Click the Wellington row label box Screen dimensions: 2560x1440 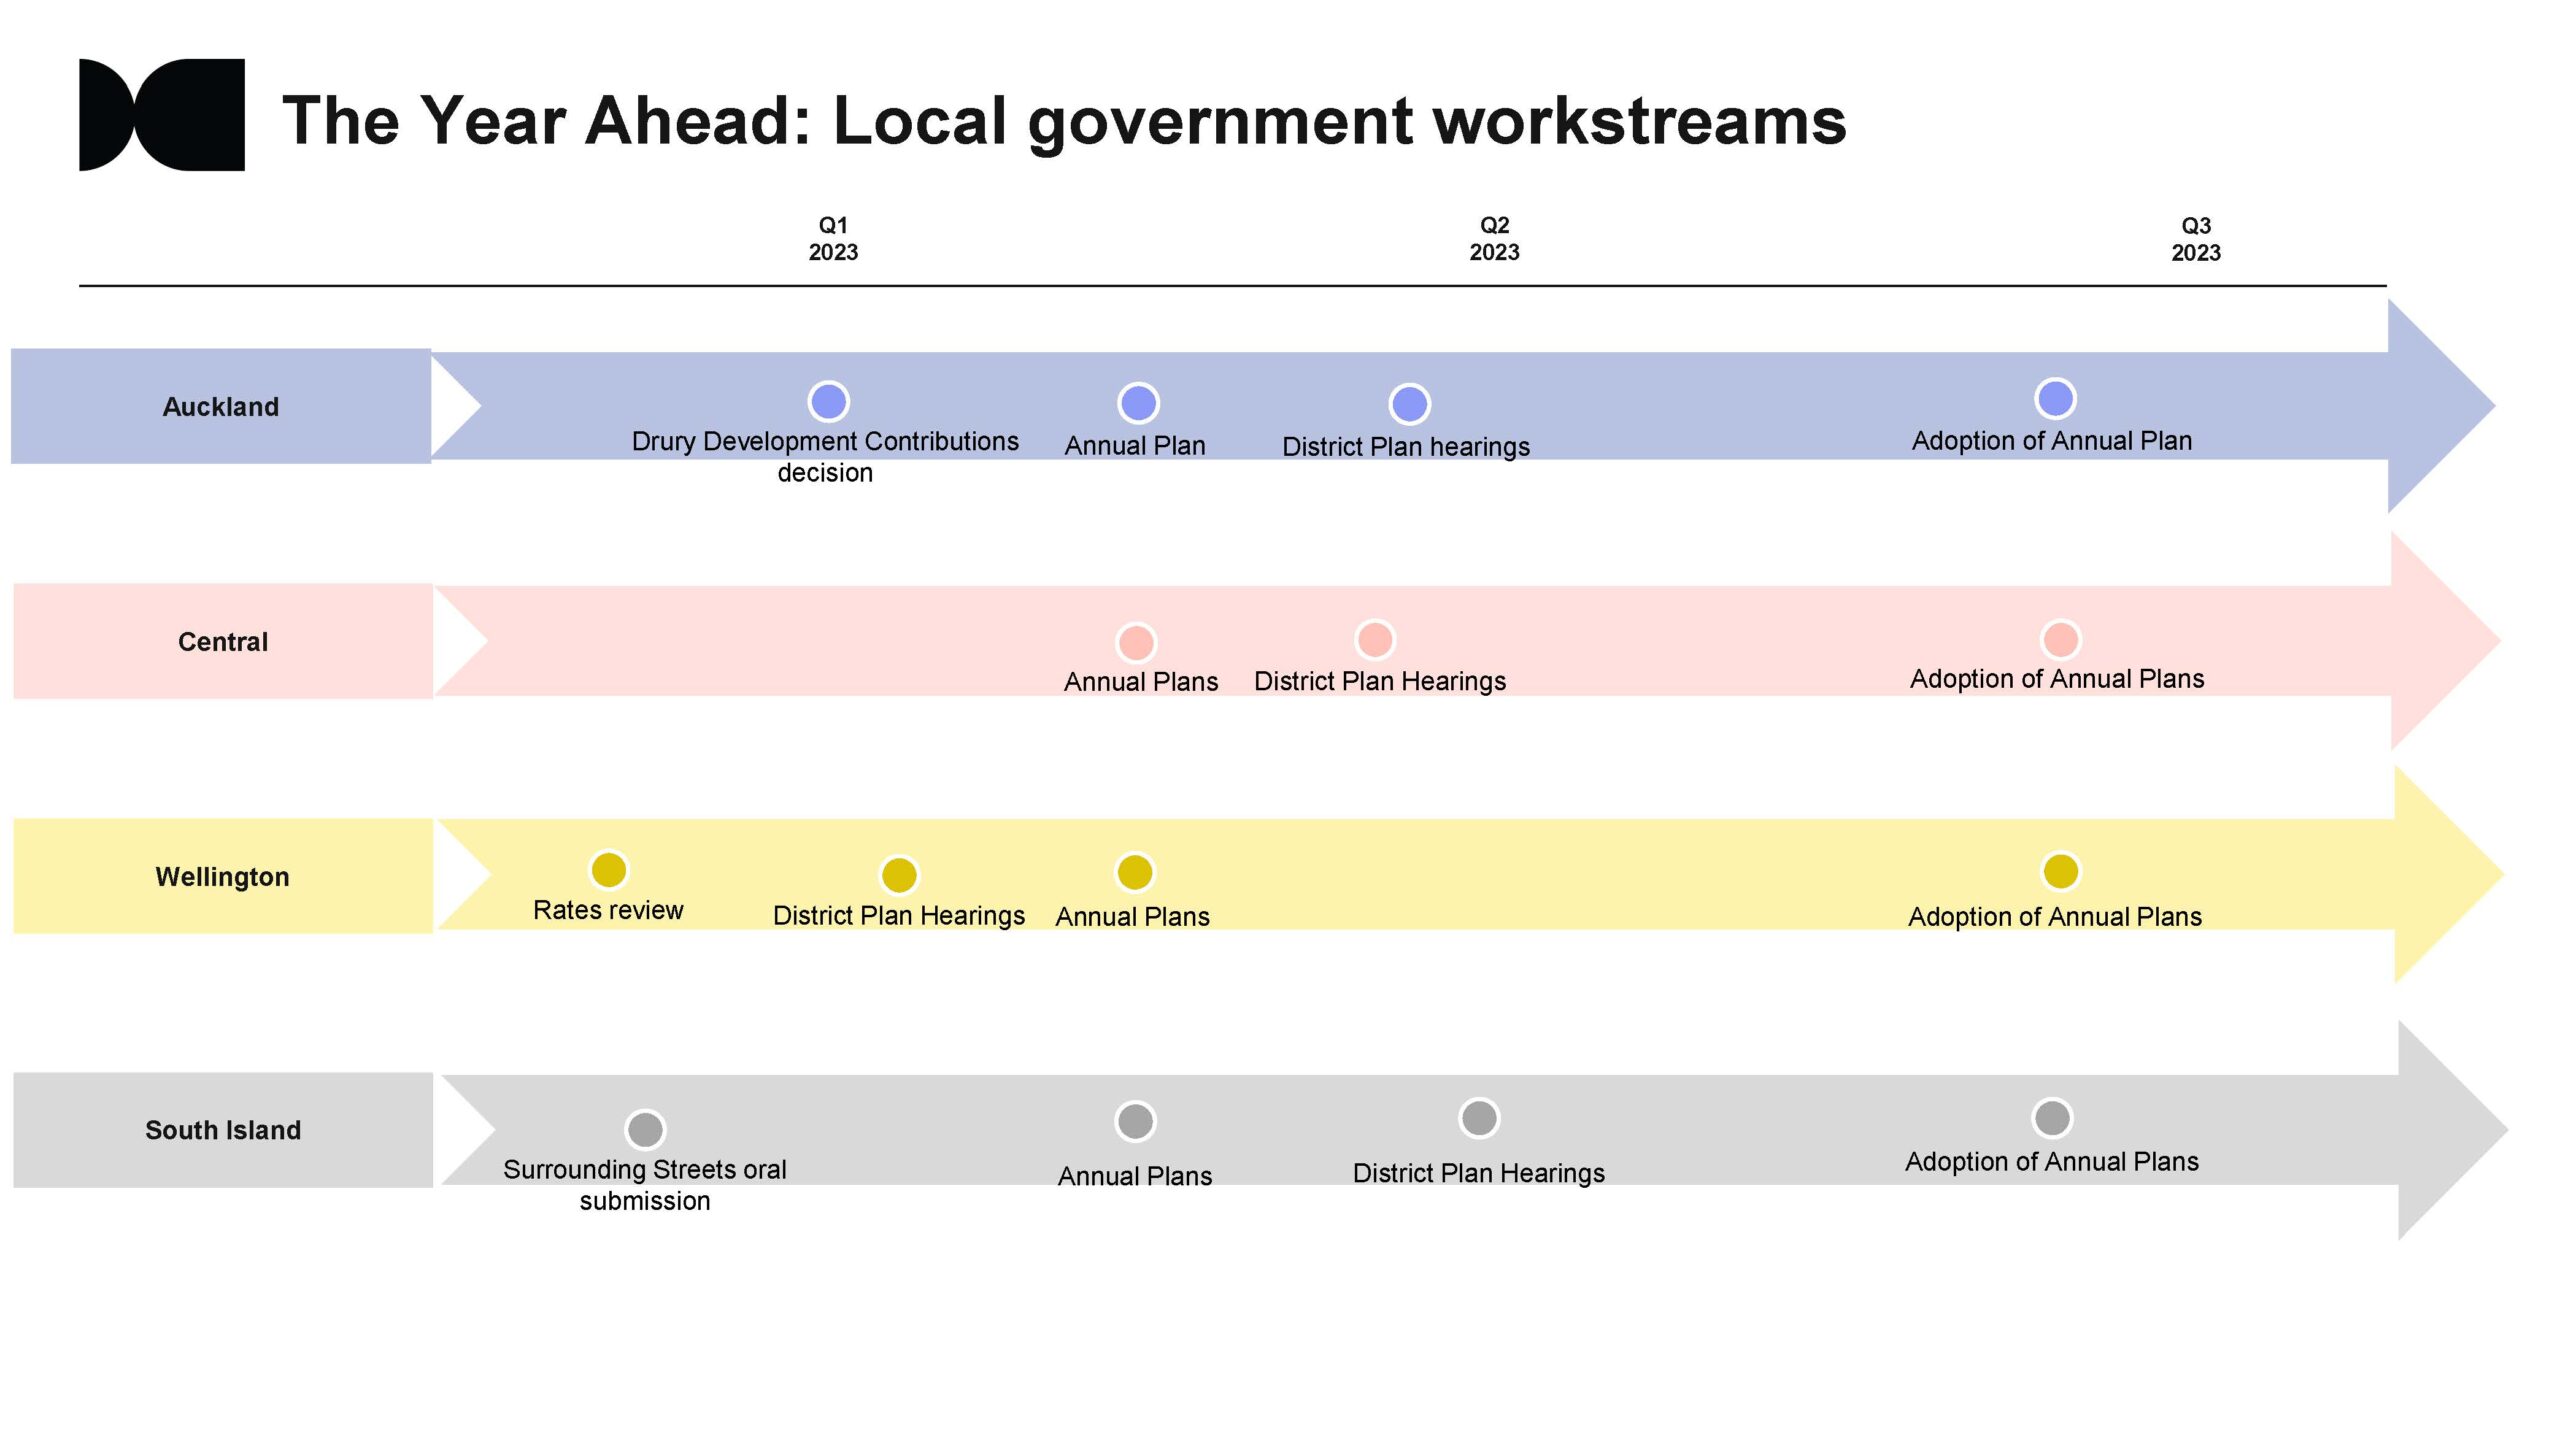click(223, 876)
